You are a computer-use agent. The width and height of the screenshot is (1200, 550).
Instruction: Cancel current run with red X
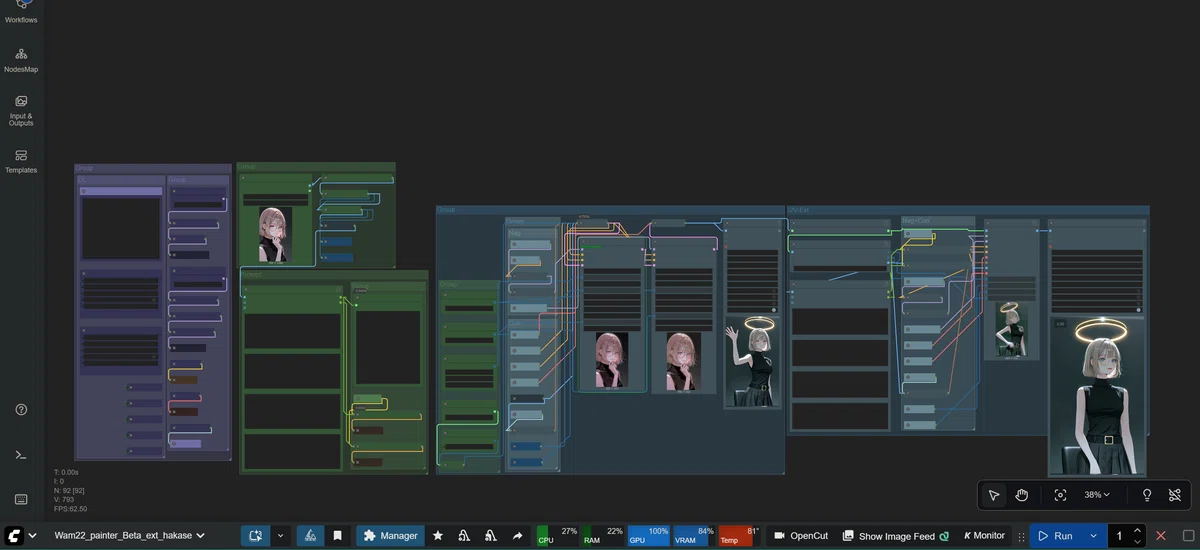pos(1161,536)
